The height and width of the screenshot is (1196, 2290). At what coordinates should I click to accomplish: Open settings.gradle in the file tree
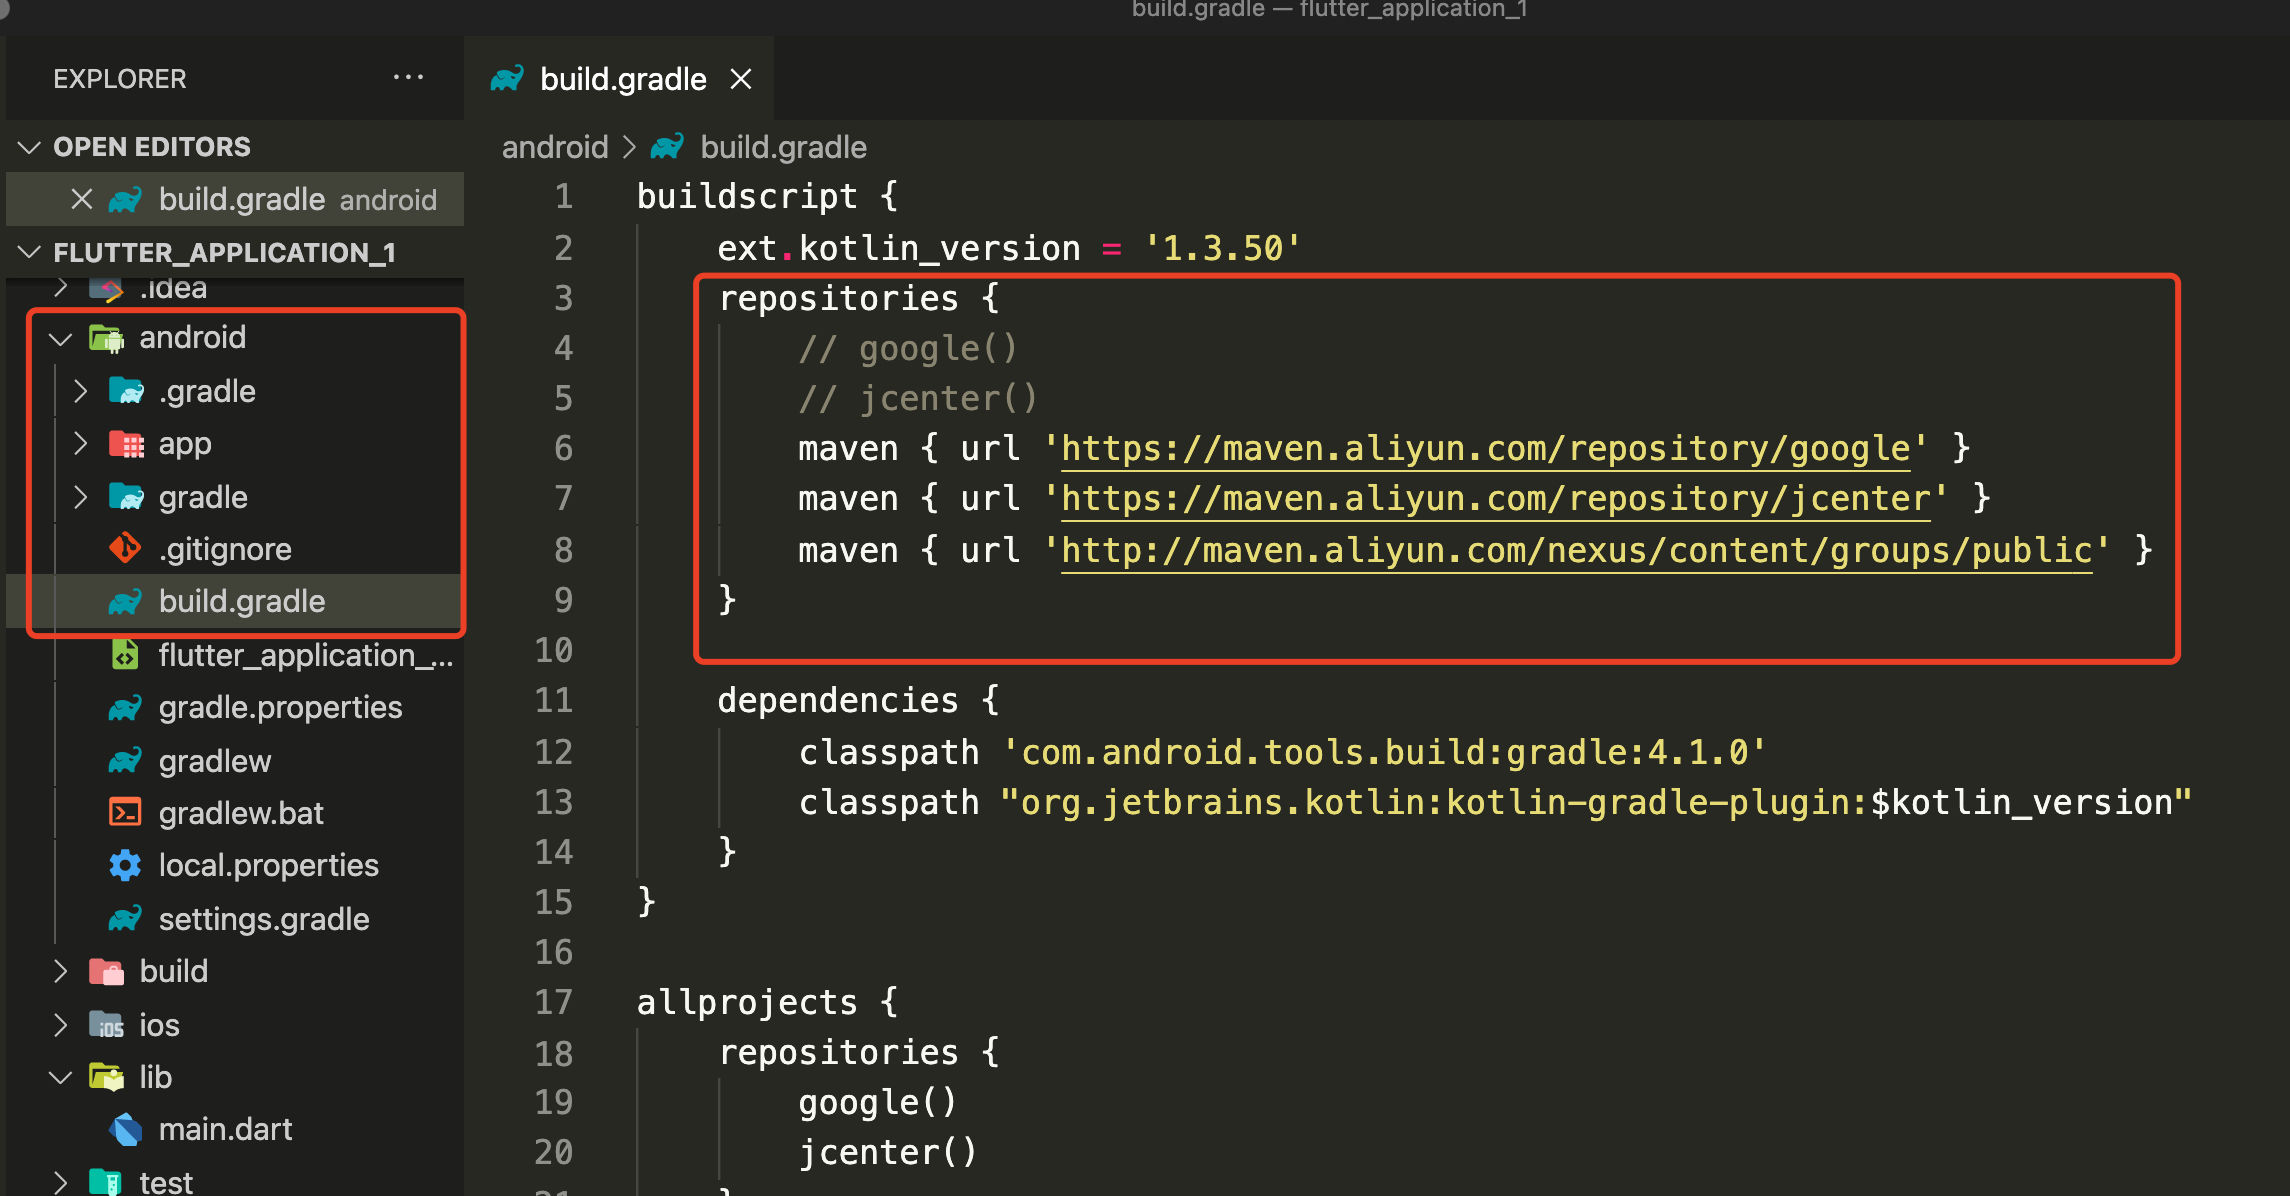(x=264, y=919)
